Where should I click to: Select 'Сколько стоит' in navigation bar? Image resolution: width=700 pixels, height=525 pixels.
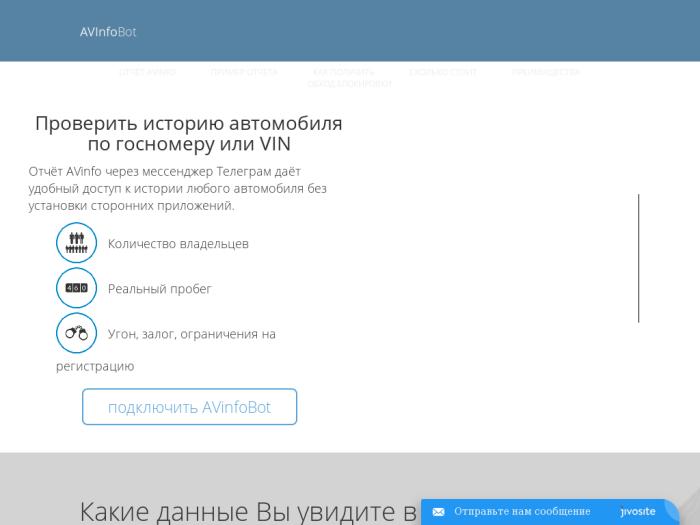[443, 72]
